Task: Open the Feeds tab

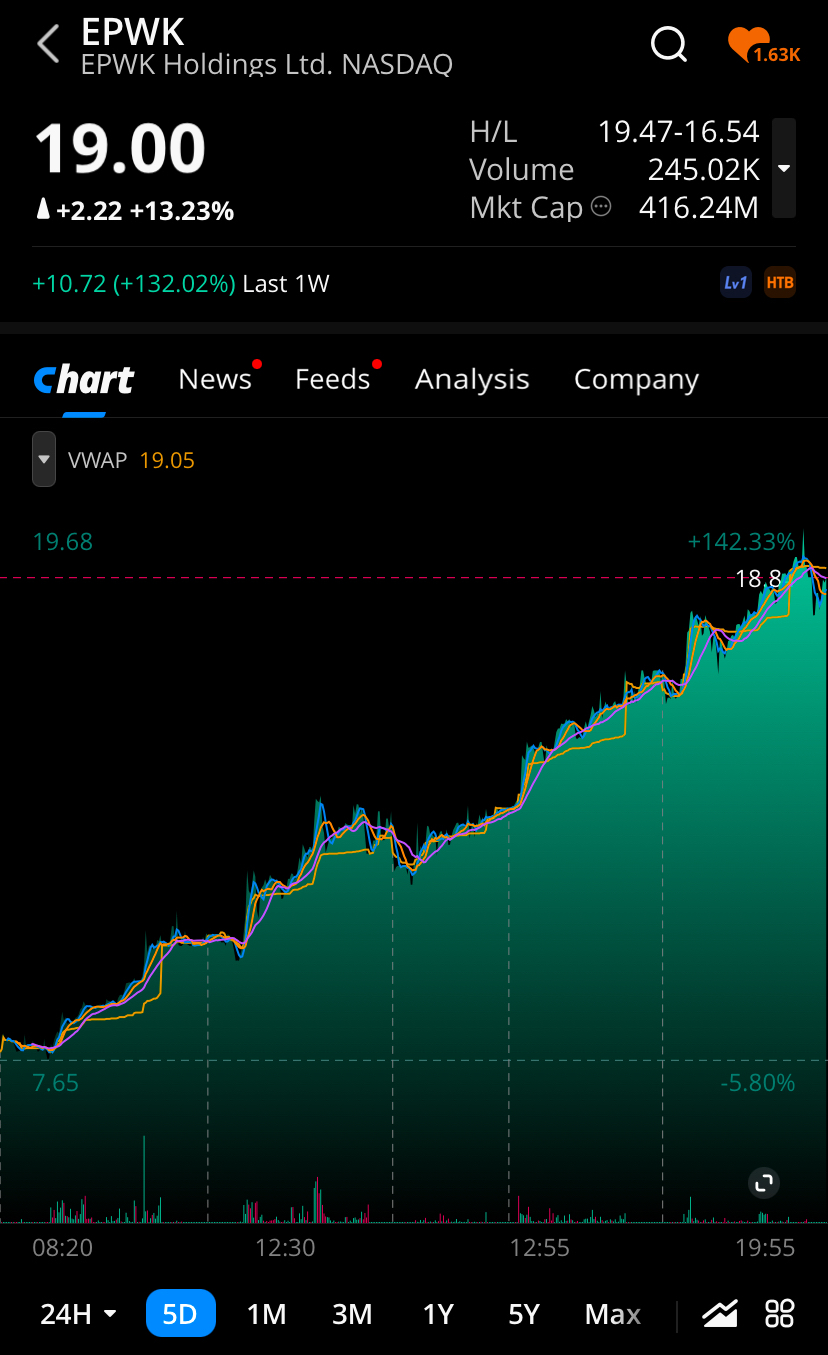Action: click(x=333, y=379)
